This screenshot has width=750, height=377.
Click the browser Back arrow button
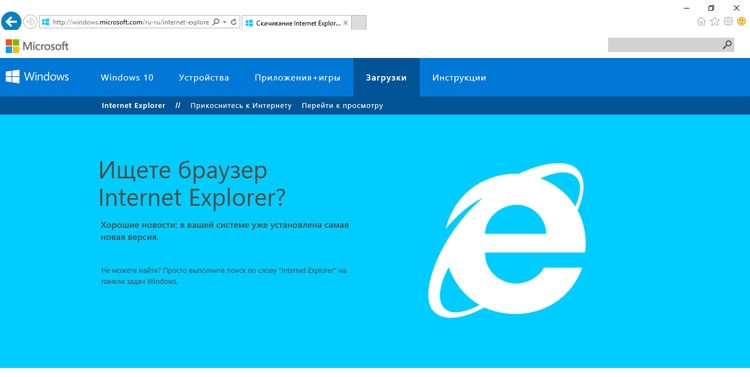[11, 22]
